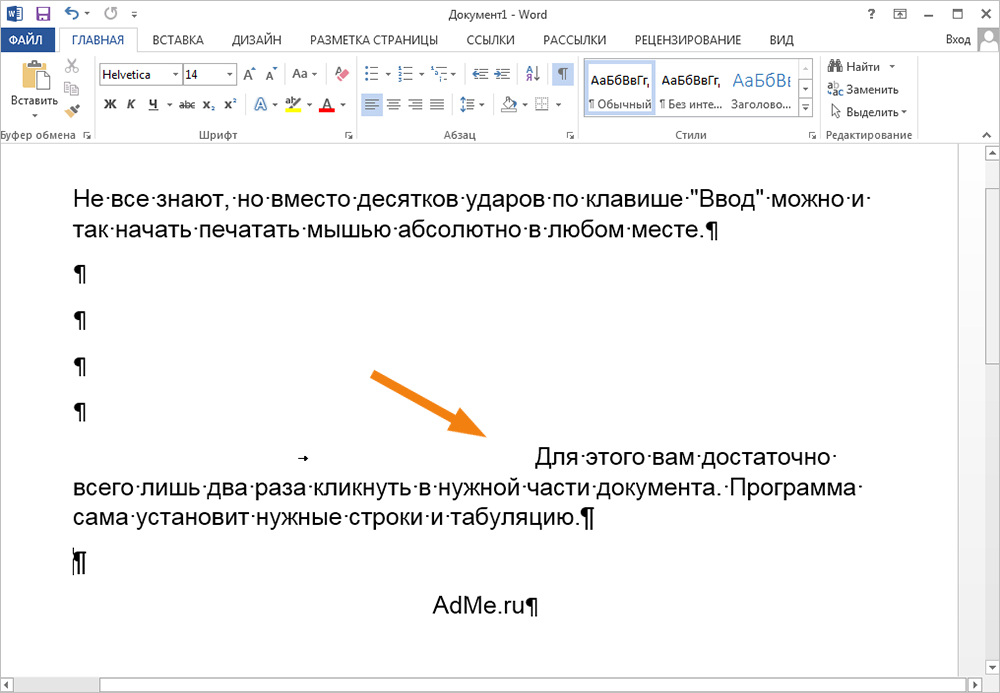Click the Cut scissors icon
The height and width of the screenshot is (693, 1000).
(x=71, y=66)
